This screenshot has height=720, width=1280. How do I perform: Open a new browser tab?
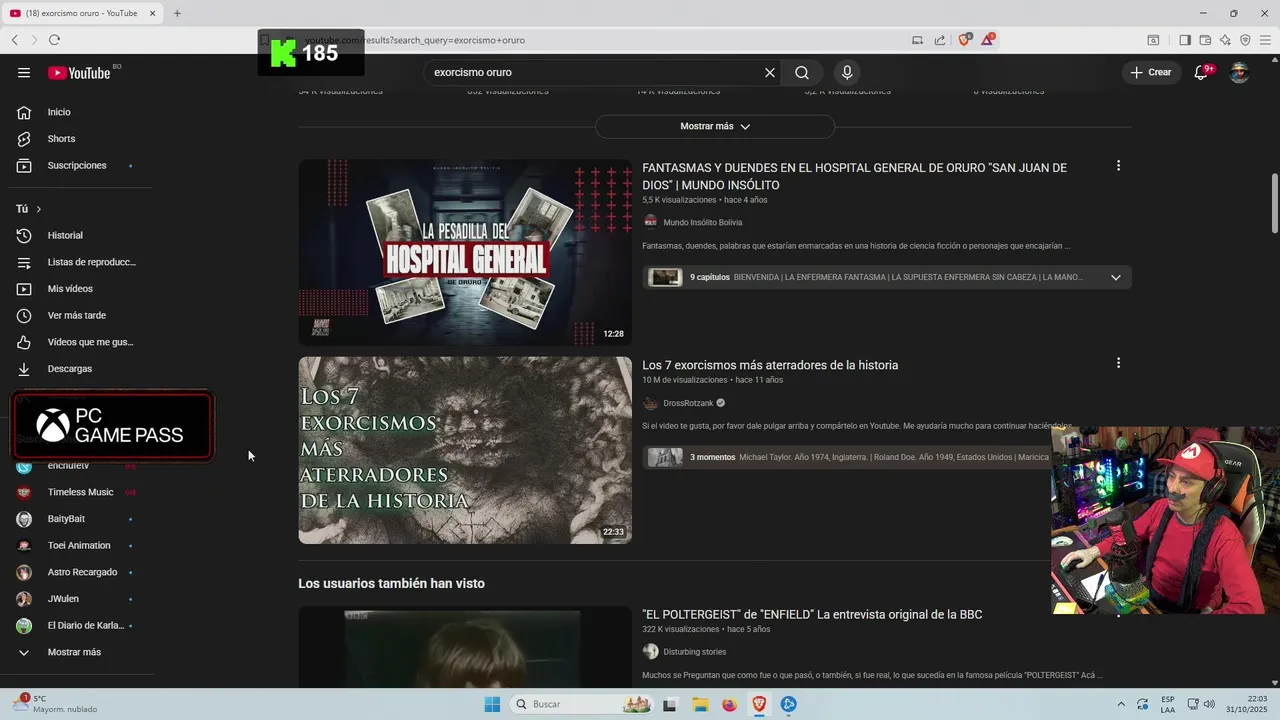point(177,13)
